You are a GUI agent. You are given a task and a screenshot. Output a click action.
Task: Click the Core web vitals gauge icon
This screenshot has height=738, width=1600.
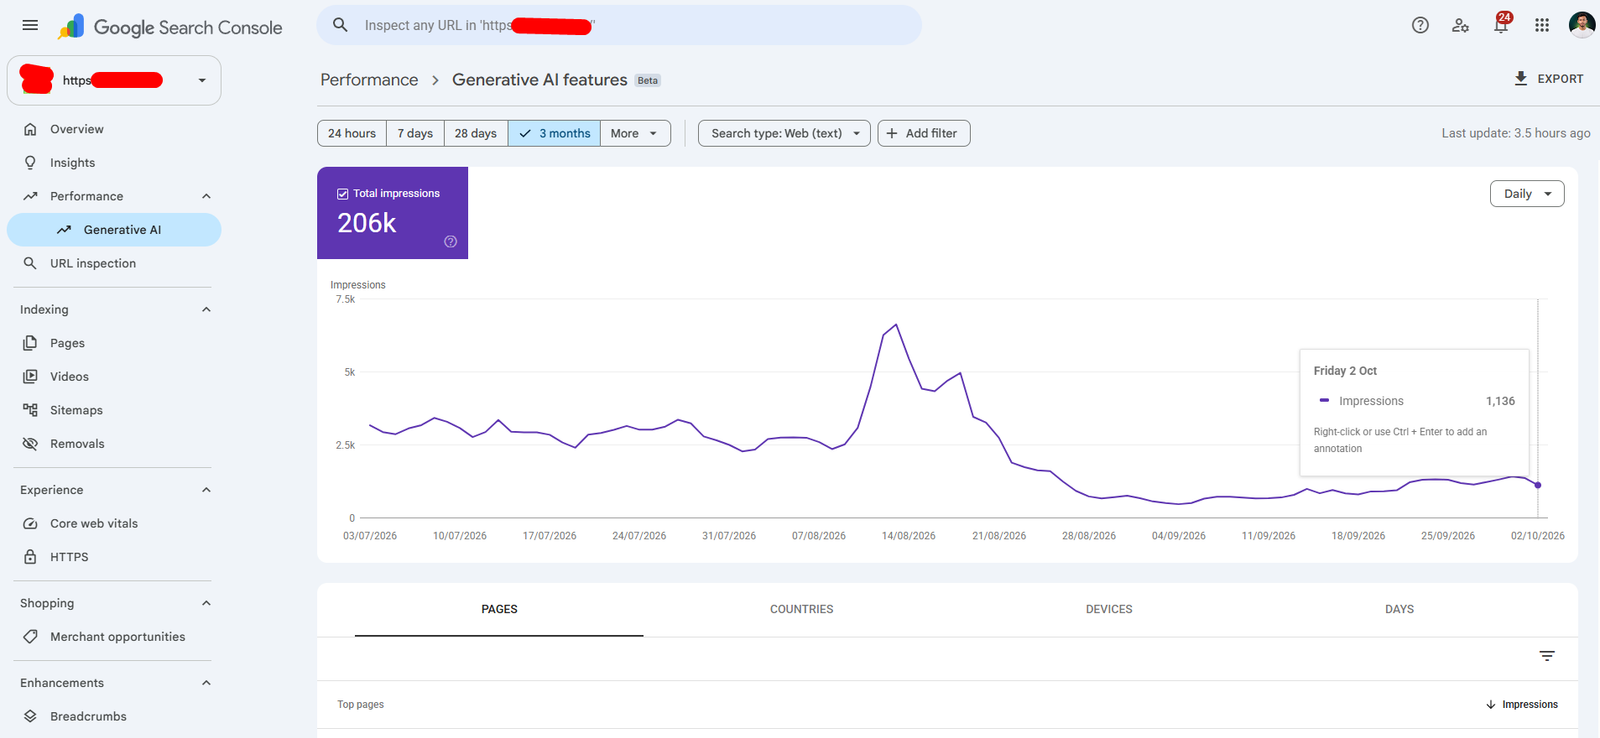click(x=30, y=523)
